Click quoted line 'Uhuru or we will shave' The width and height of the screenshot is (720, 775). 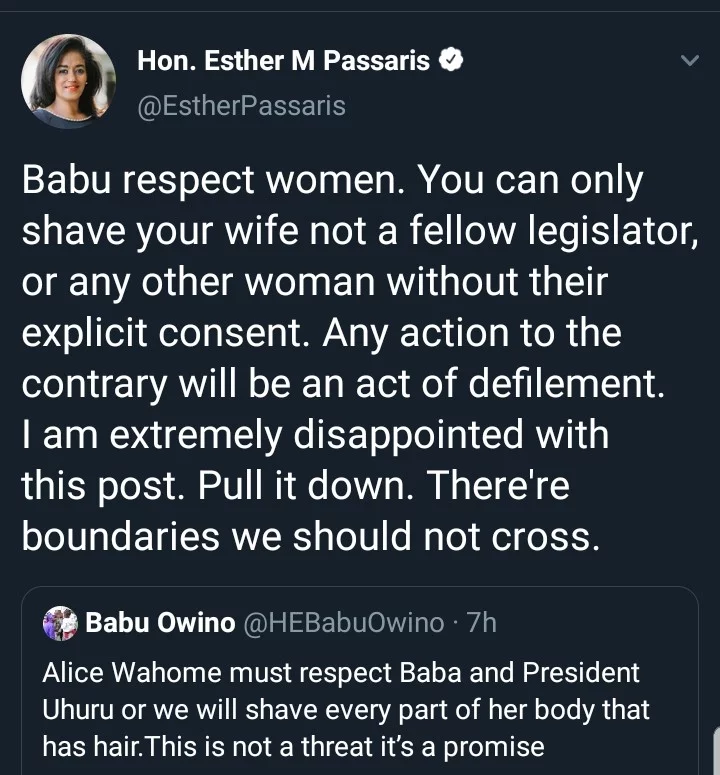345,710
